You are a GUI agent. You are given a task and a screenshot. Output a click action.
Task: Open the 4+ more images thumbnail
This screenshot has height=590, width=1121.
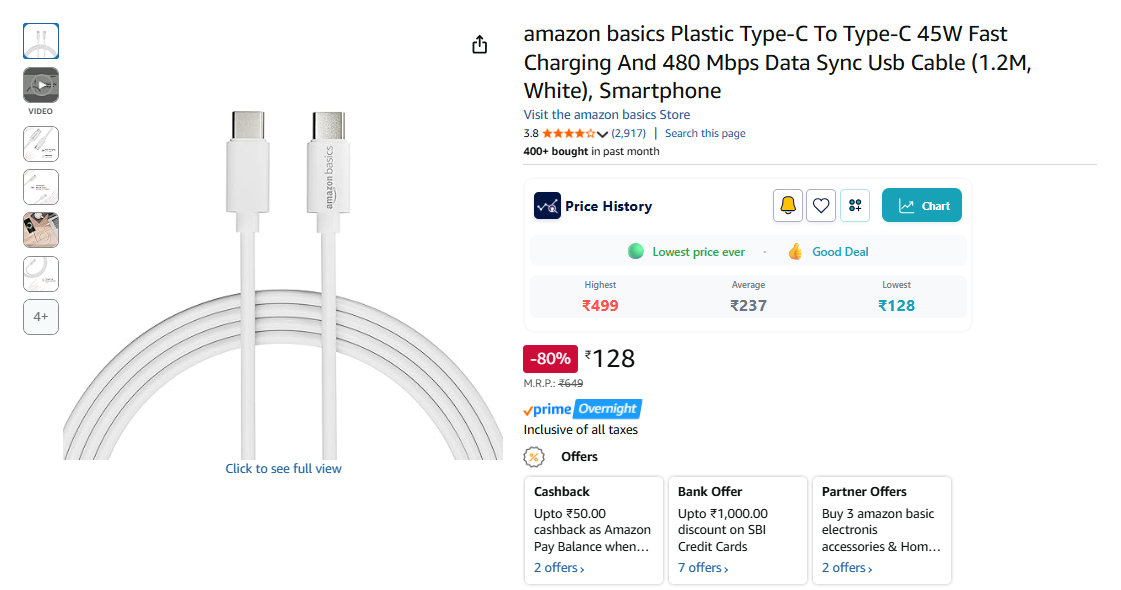[41, 317]
